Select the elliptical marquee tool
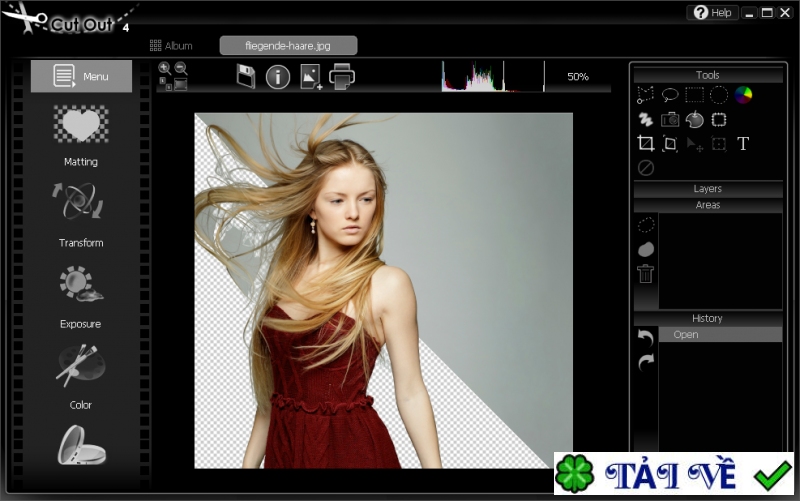Image resolution: width=800 pixels, height=501 pixels. pos(718,95)
